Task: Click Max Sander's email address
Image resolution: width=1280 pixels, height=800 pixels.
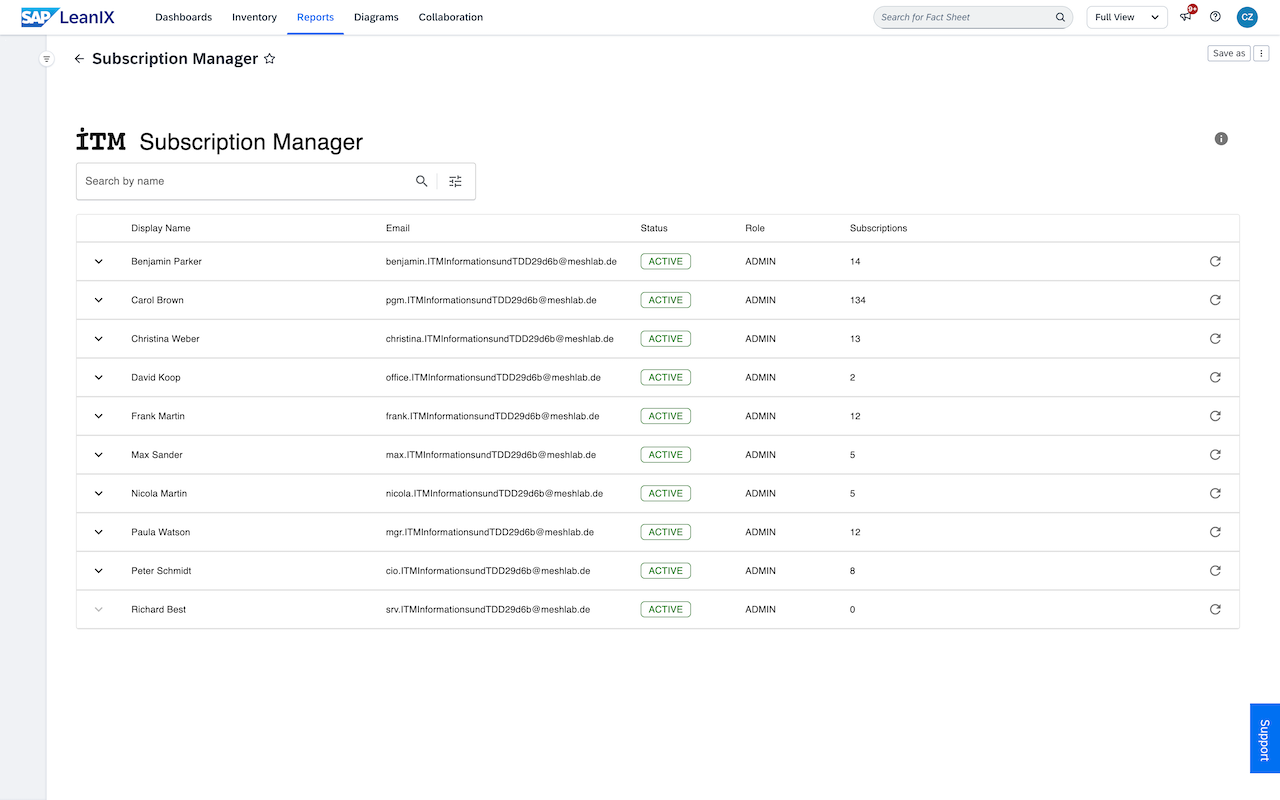Action: [491, 455]
